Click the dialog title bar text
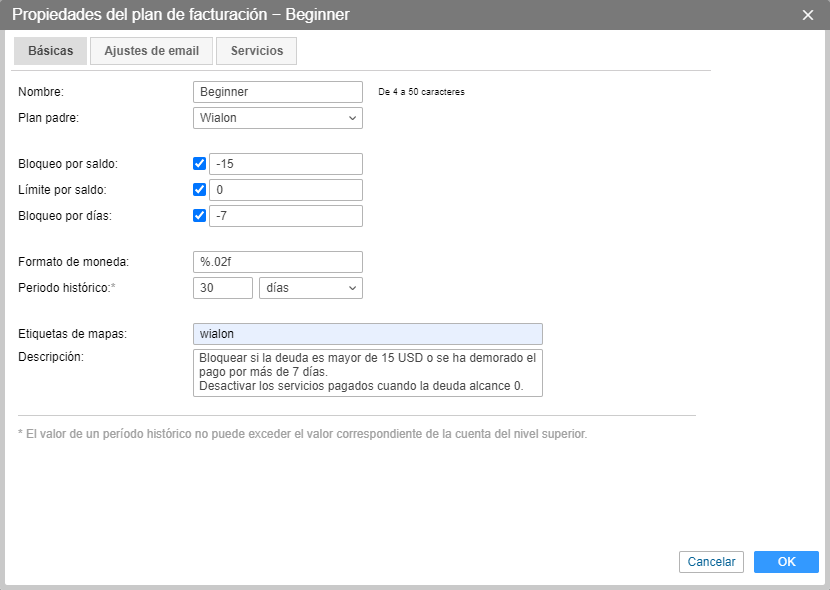 [x=180, y=15]
